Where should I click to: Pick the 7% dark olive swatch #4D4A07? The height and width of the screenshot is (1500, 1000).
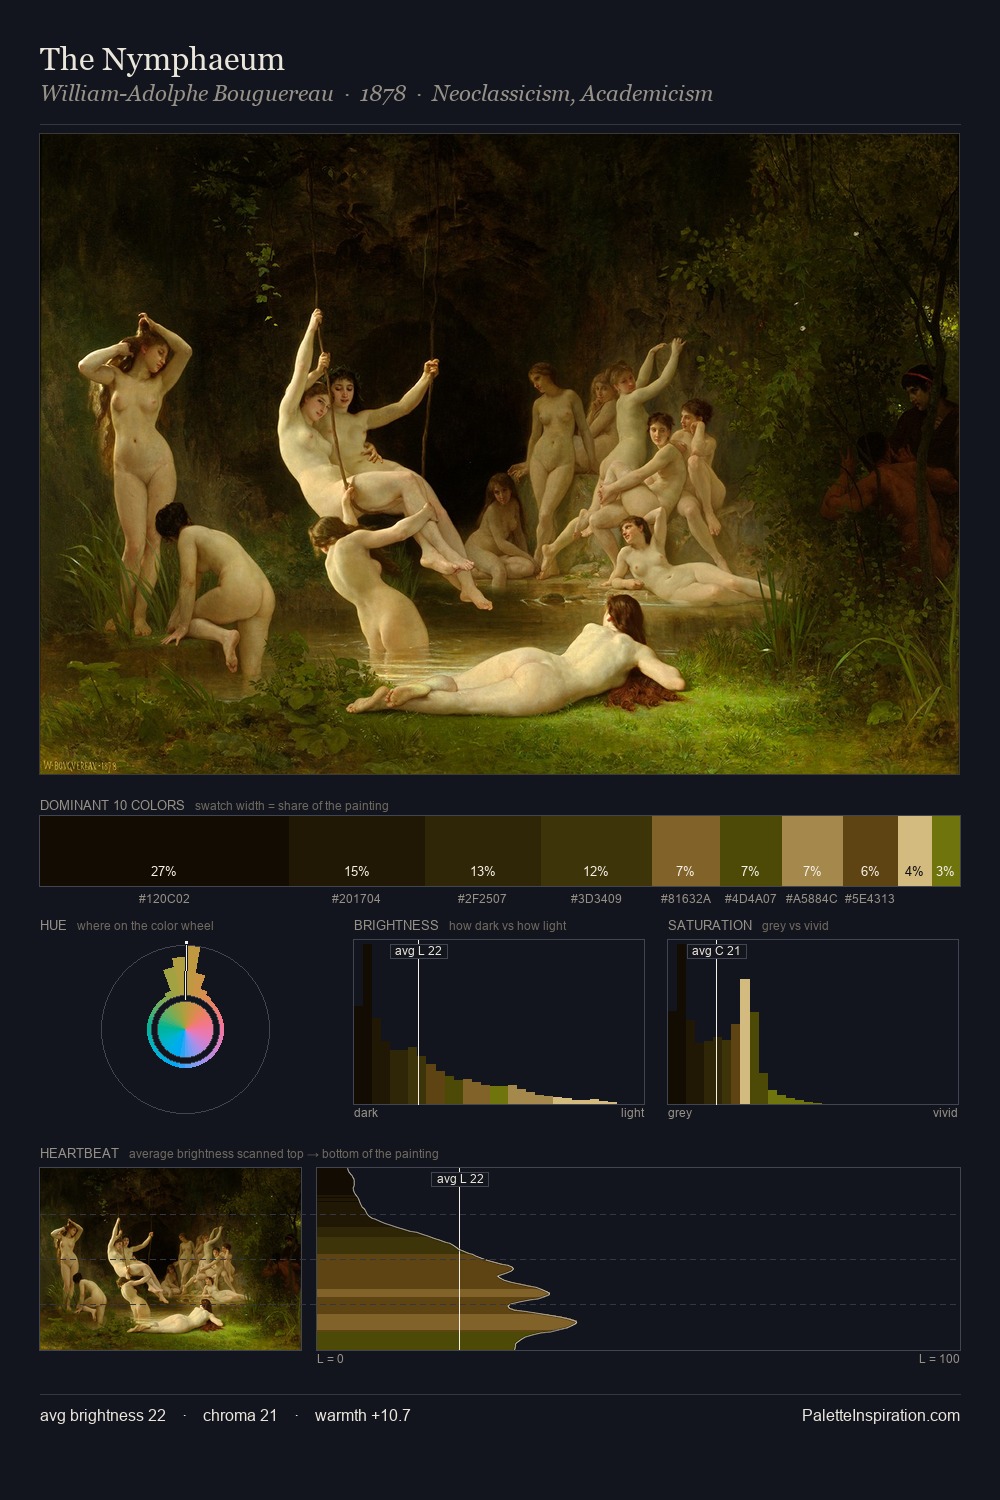click(751, 851)
